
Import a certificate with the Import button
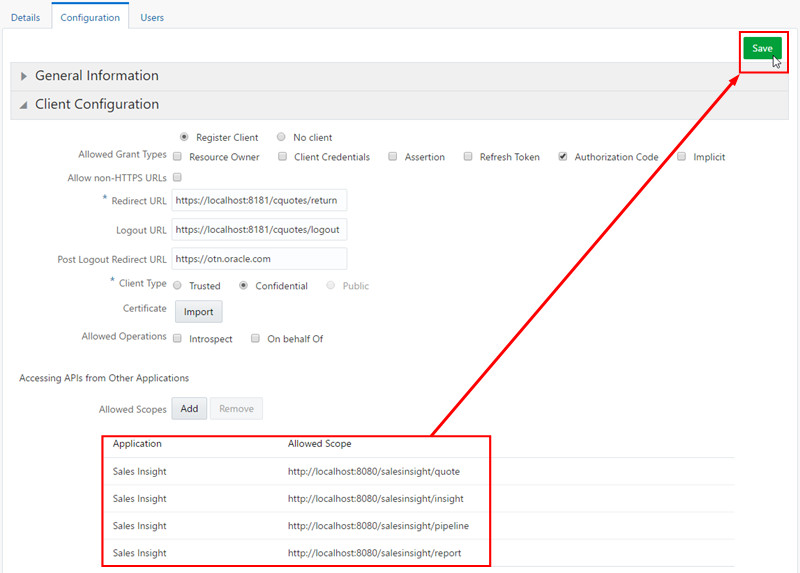198,312
